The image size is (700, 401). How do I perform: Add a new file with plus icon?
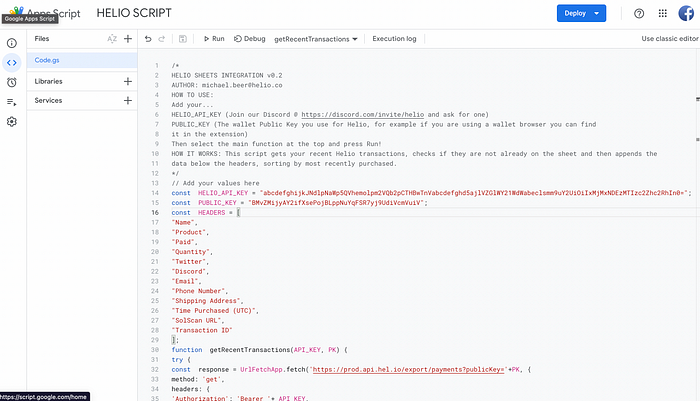tap(128, 39)
